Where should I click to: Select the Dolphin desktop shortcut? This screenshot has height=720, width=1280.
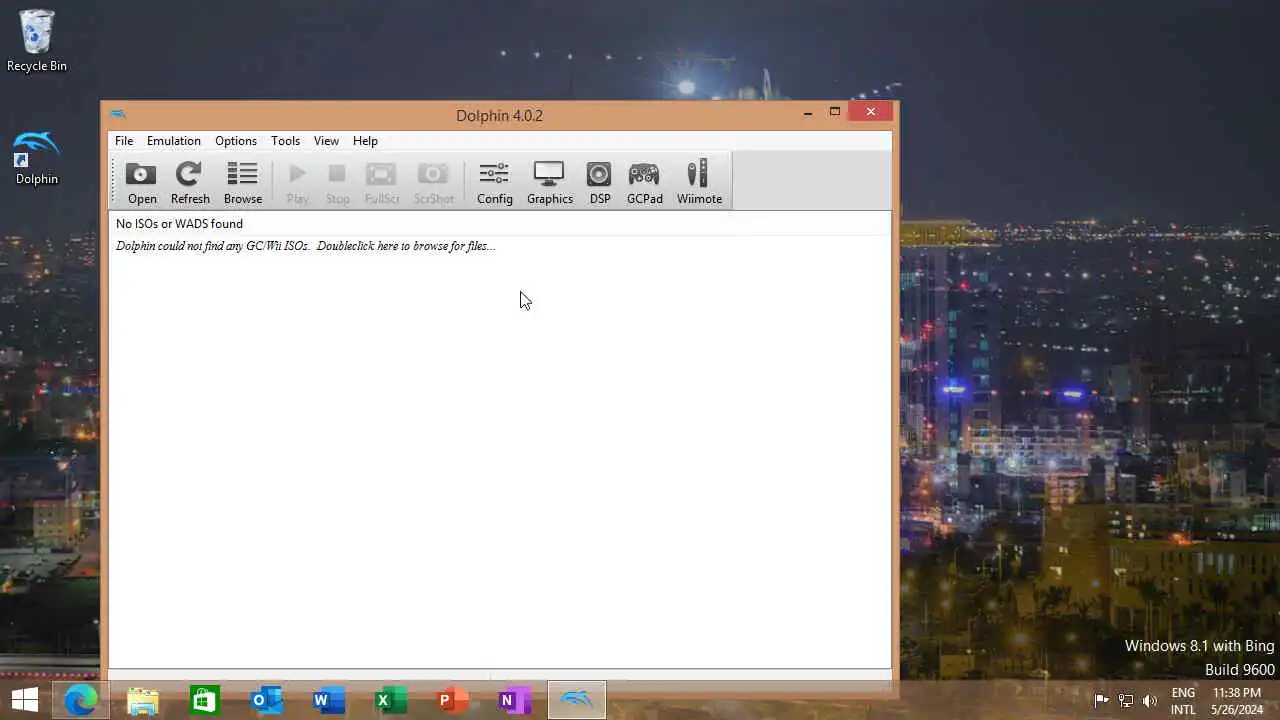click(x=37, y=157)
